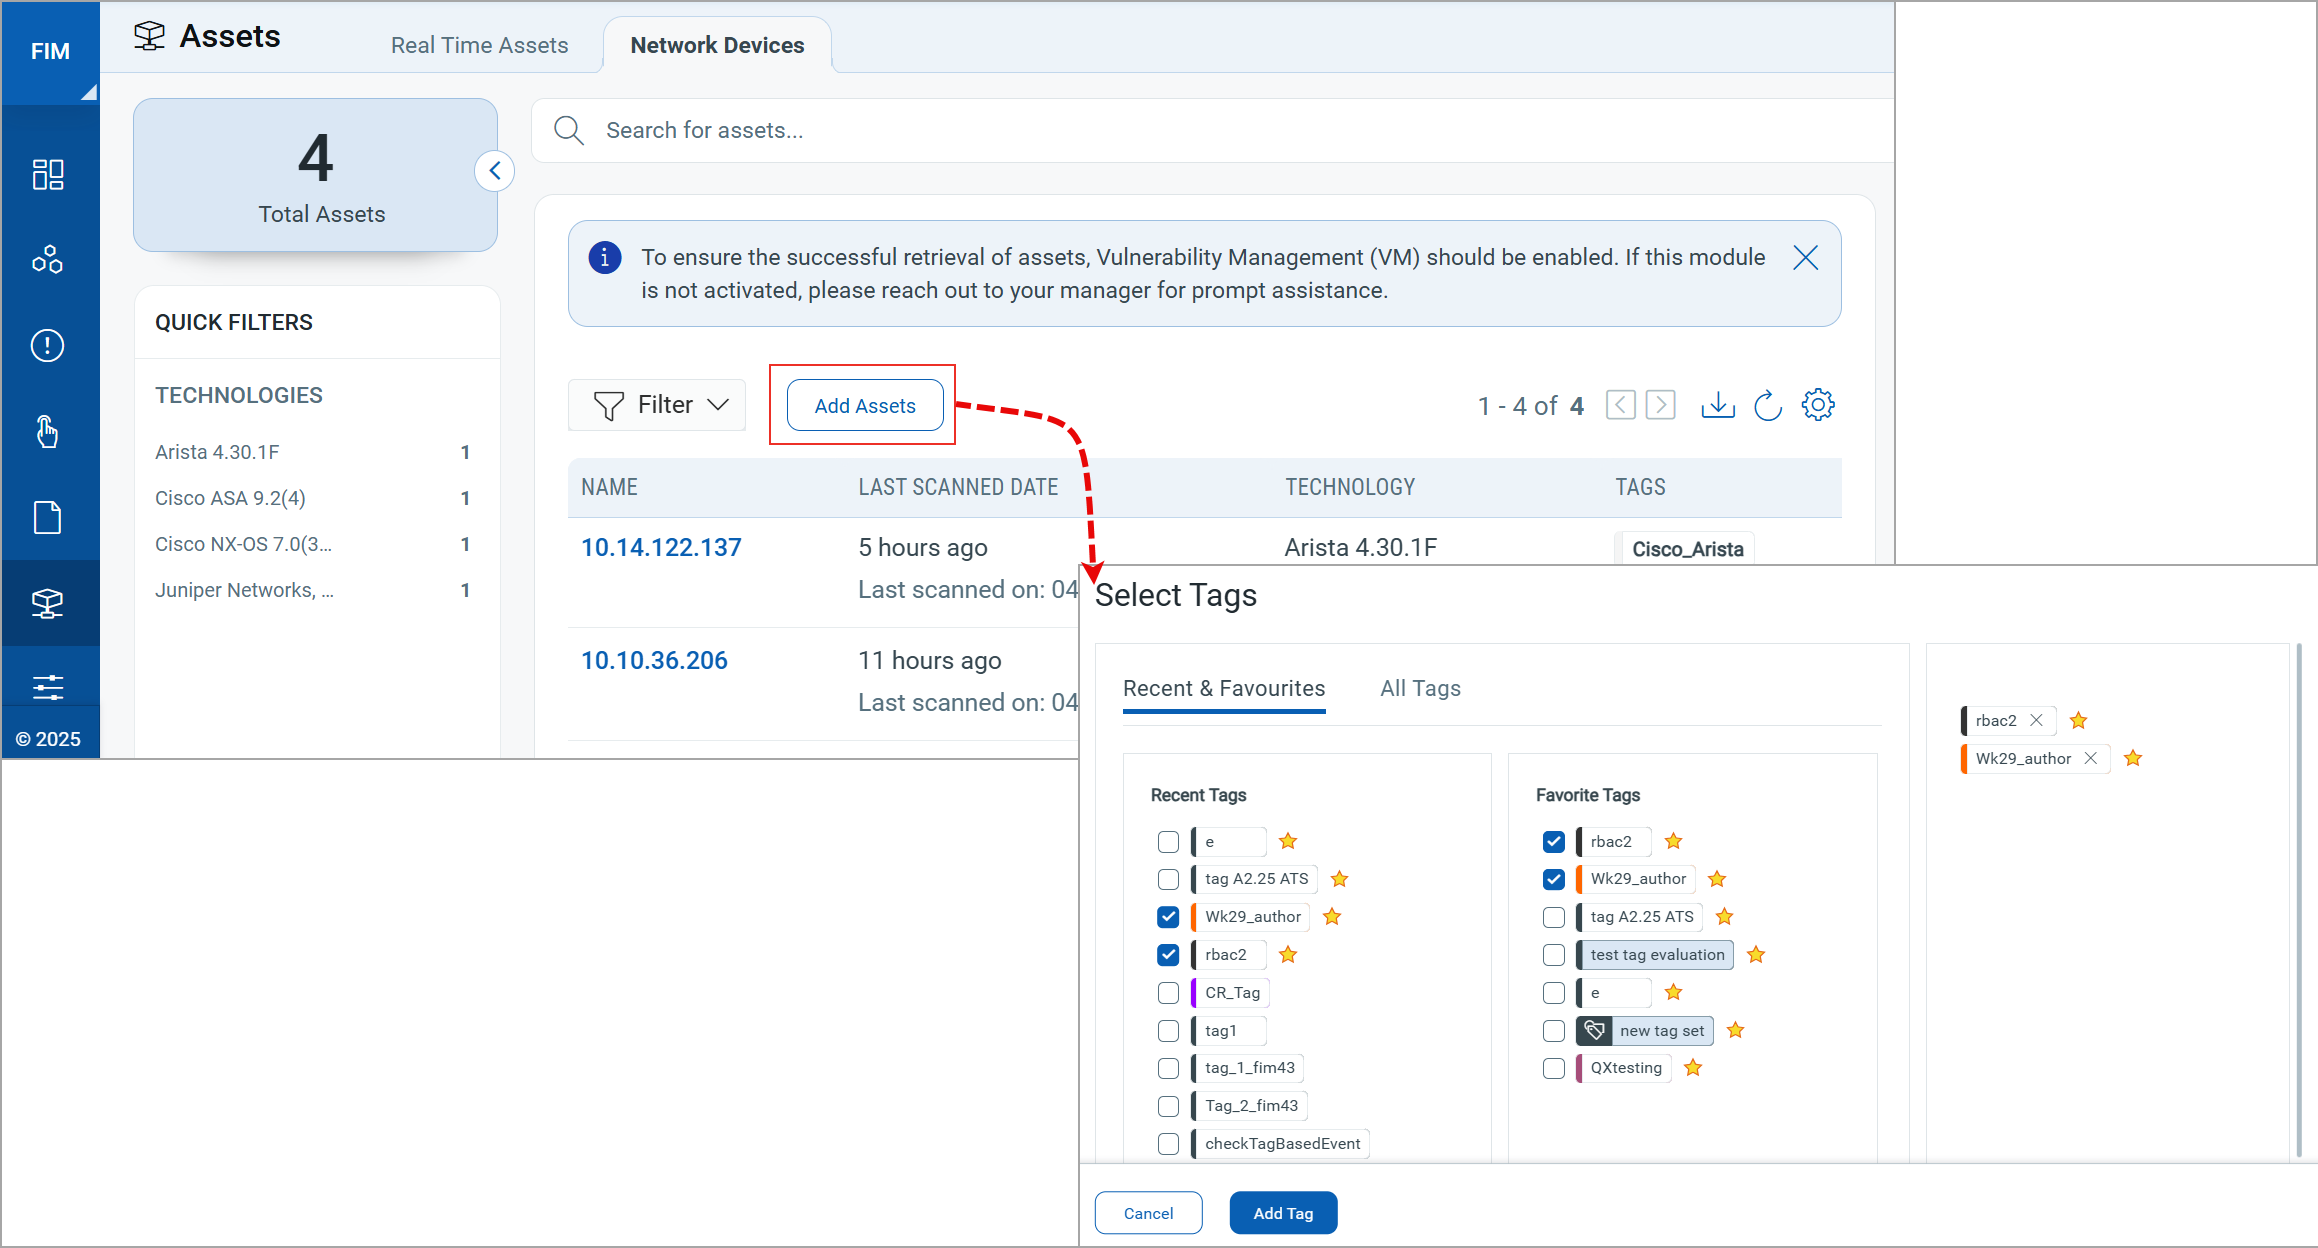The image size is (2318, 1248).
Task: Select the Network Devices tab
Action: 717,45
